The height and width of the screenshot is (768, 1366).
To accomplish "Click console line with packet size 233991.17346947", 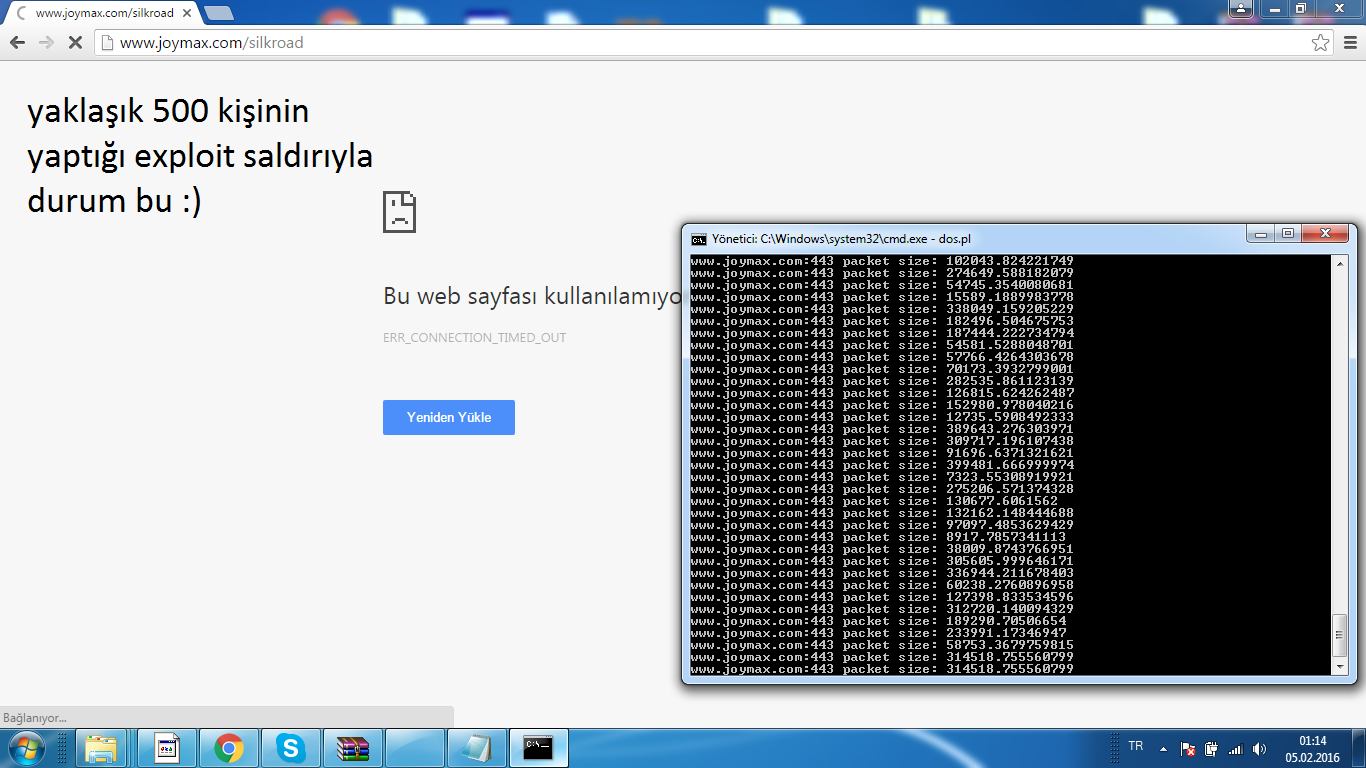I will [878, 633].
